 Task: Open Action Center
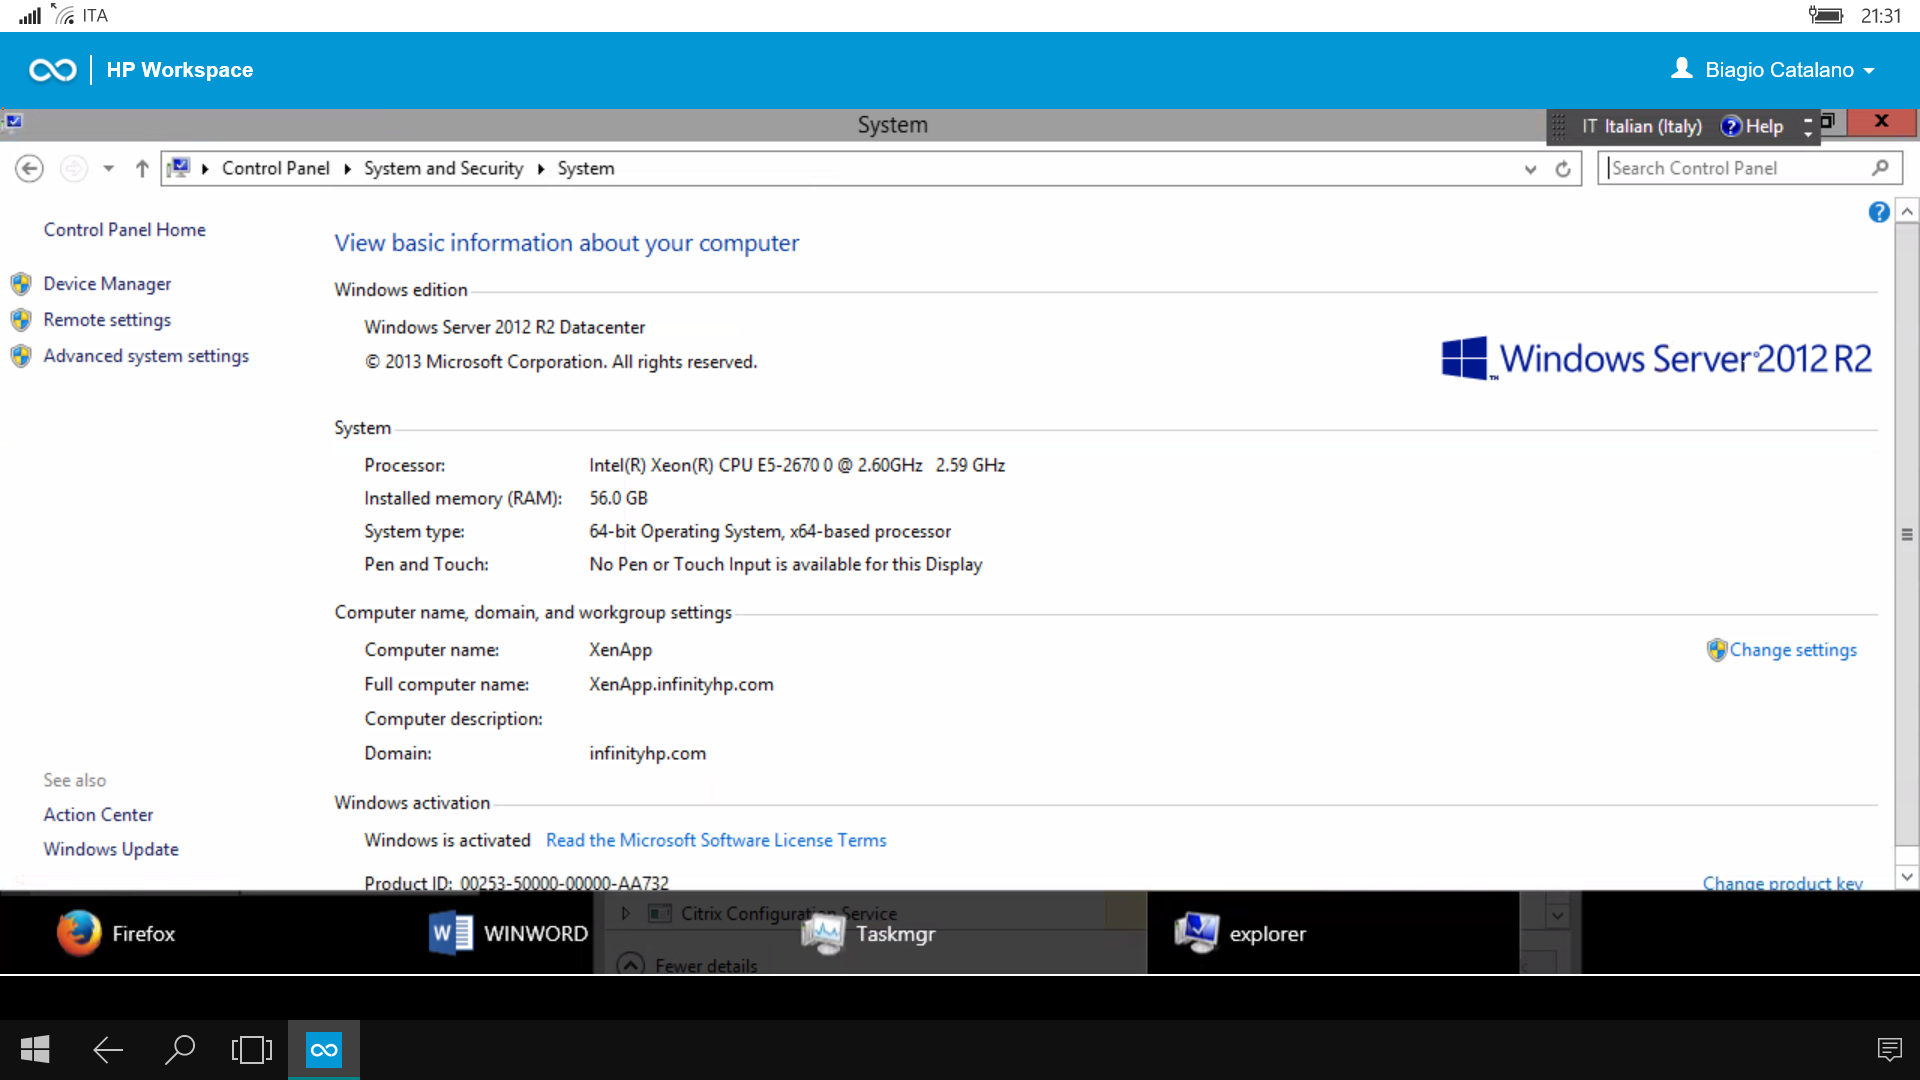[98, 815]
